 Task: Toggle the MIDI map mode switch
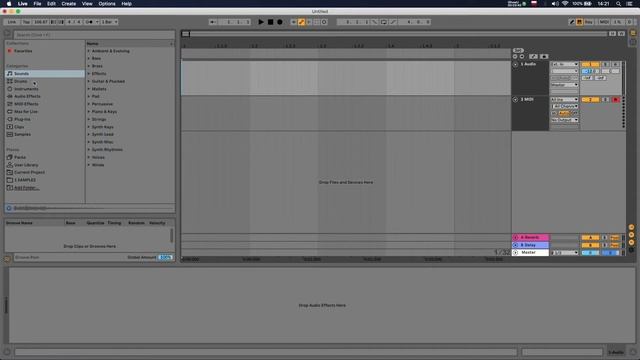pyautogui.click(x=604, y=22)
